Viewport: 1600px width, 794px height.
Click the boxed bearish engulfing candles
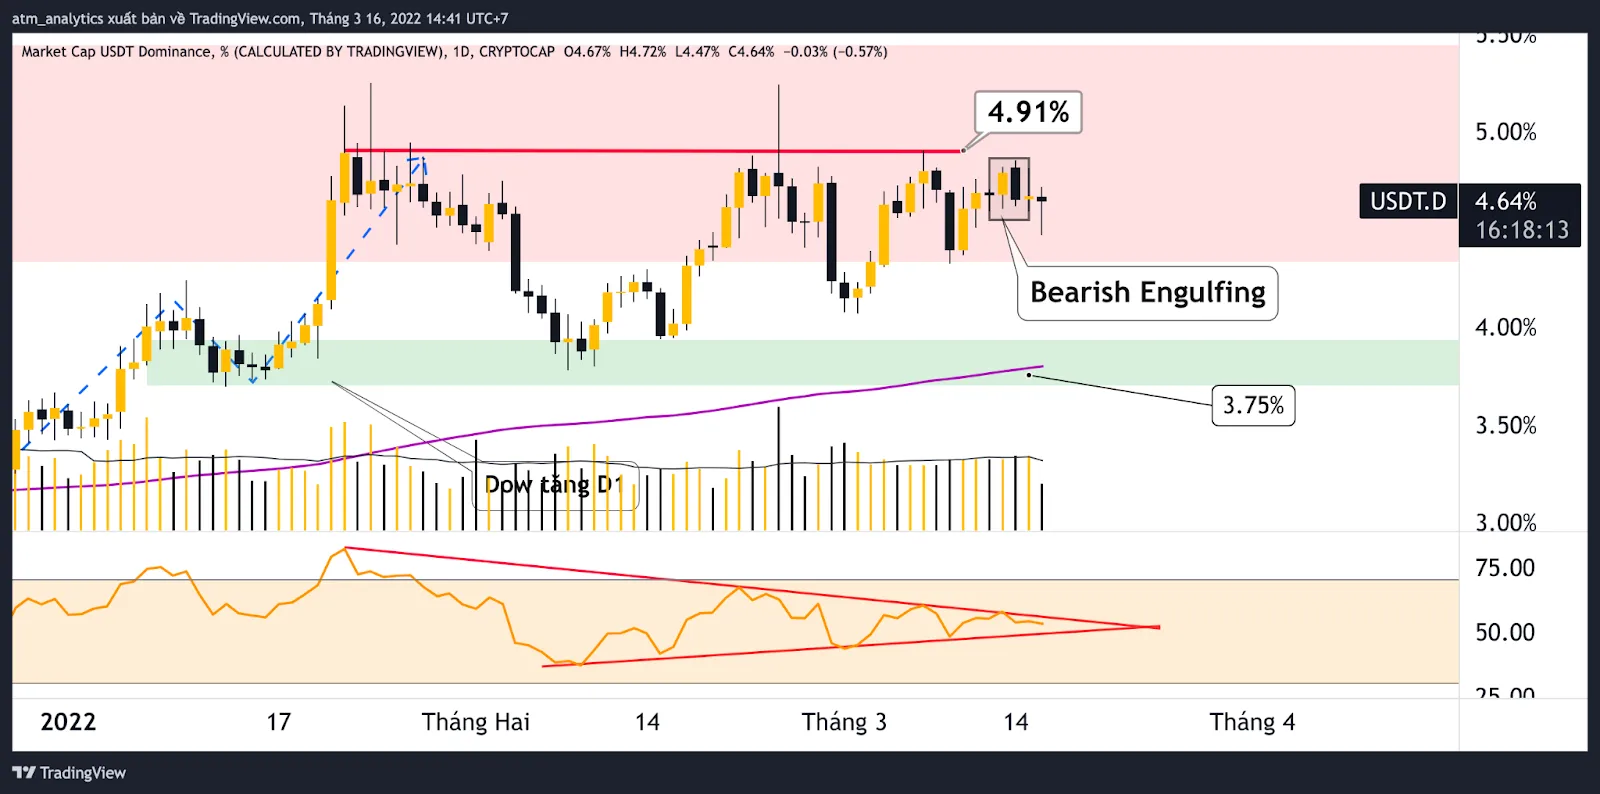tap(1009, 189)
